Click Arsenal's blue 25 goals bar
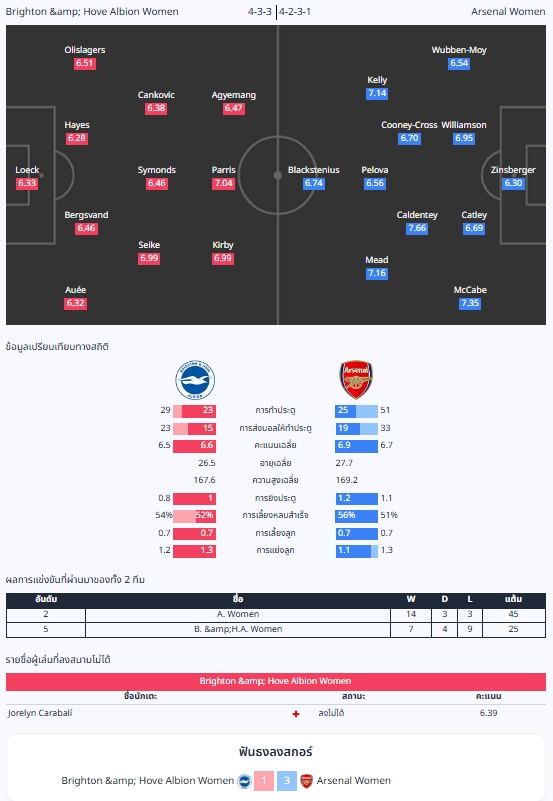553x801 pixels. pos(346,411)
